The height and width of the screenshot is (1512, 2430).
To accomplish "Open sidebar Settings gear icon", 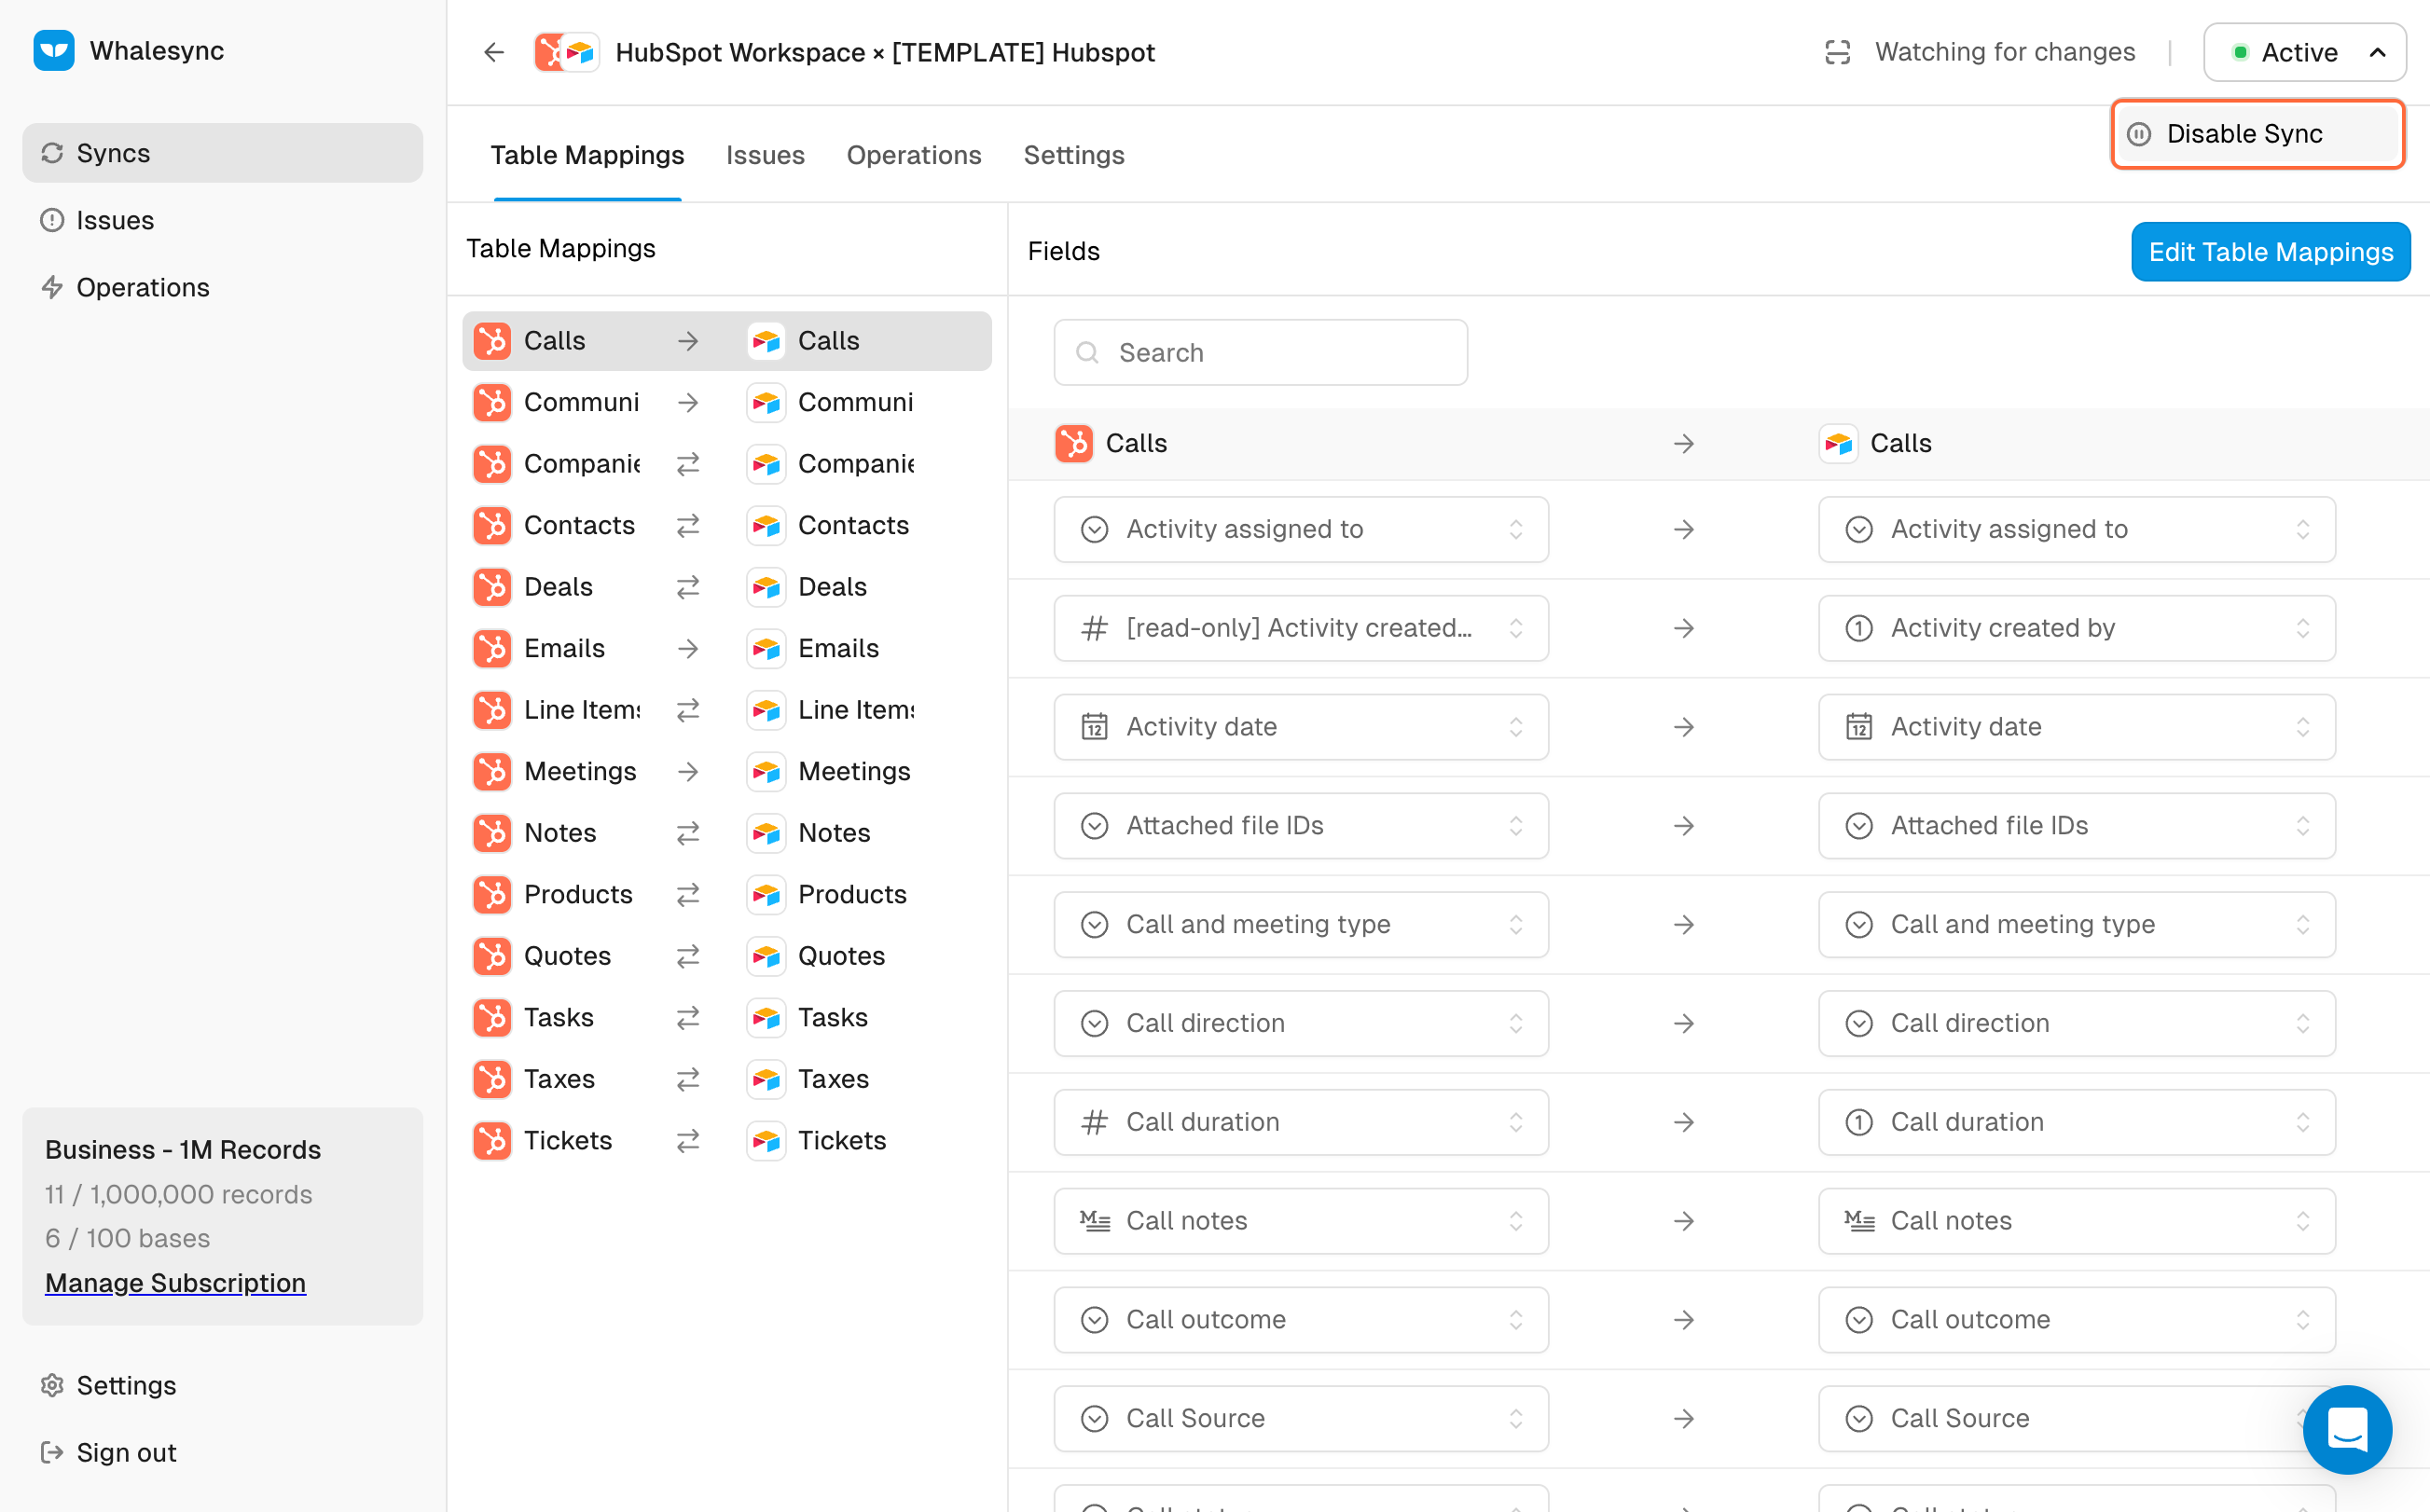I will [x=52, y=1385].
